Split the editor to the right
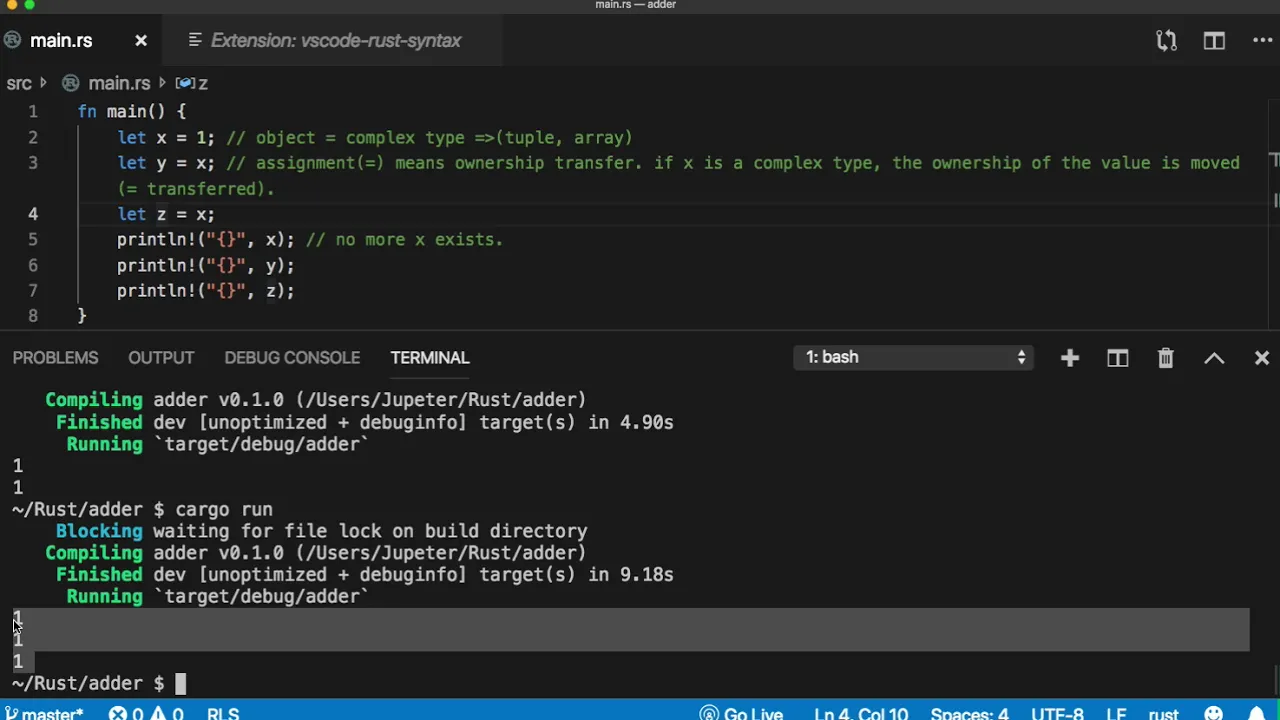This screenshot has height=720, width=1280. click(1214, 41)
